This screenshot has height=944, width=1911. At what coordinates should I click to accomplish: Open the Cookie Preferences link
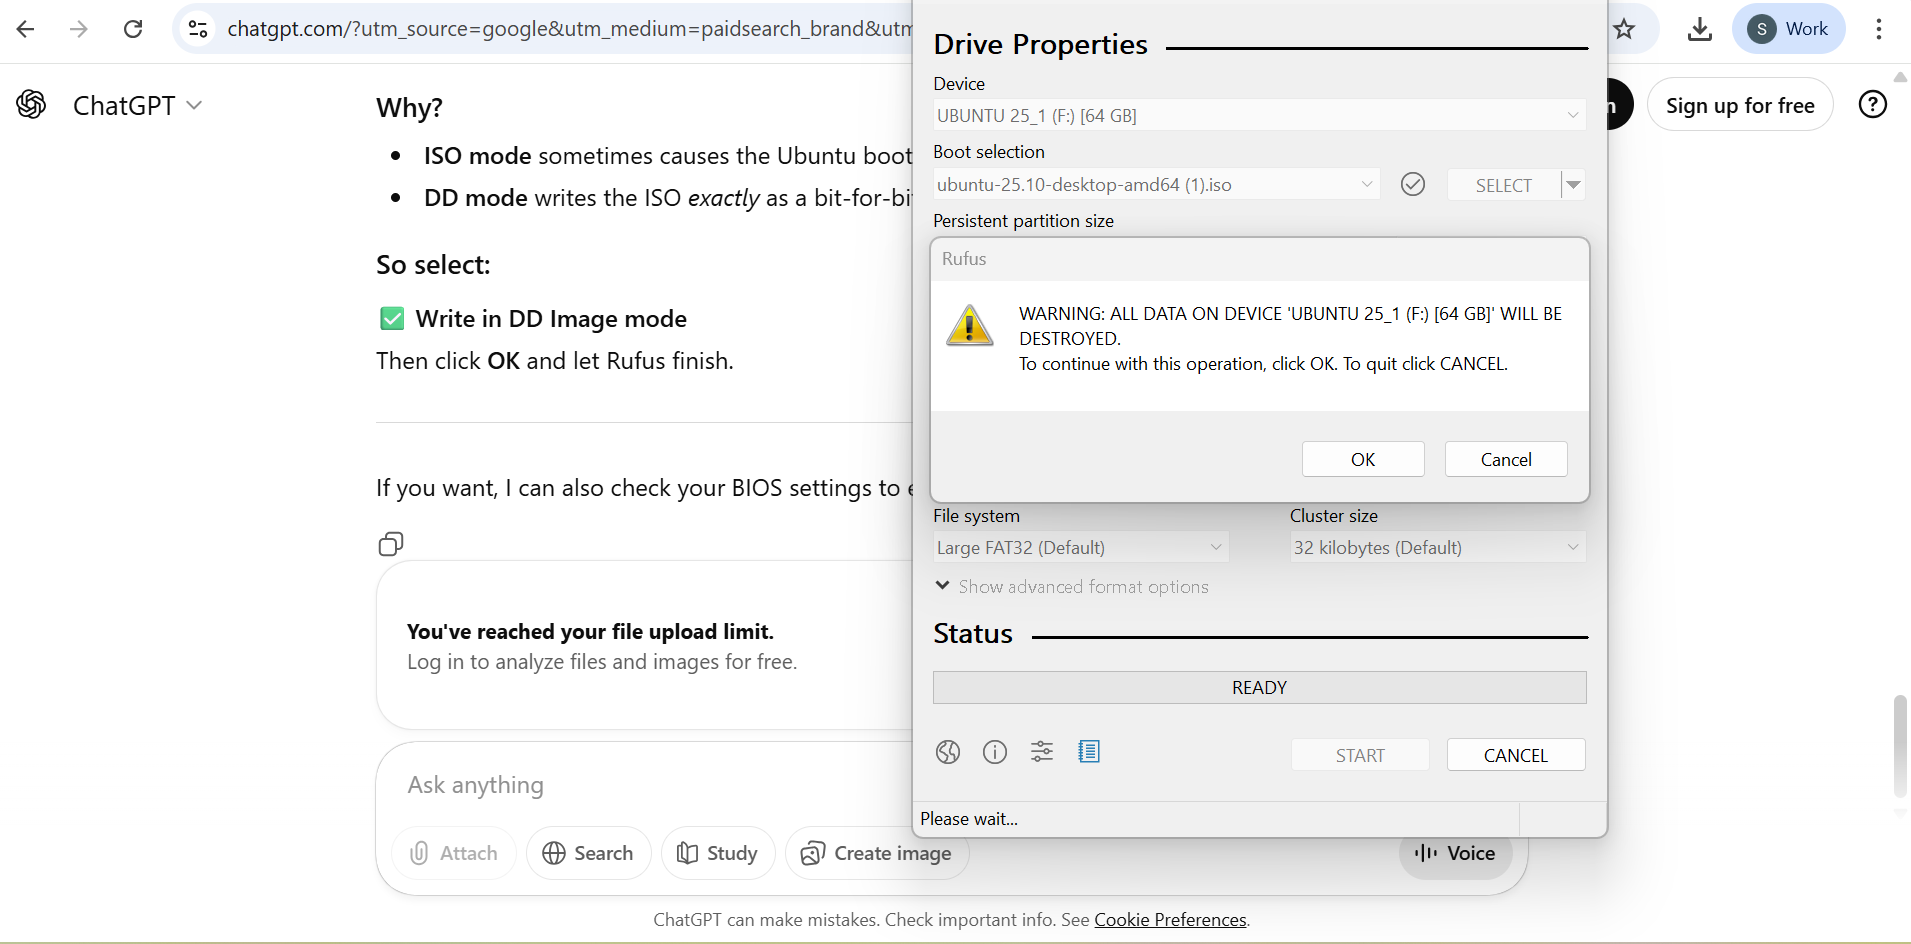[x=1170, y=920]
